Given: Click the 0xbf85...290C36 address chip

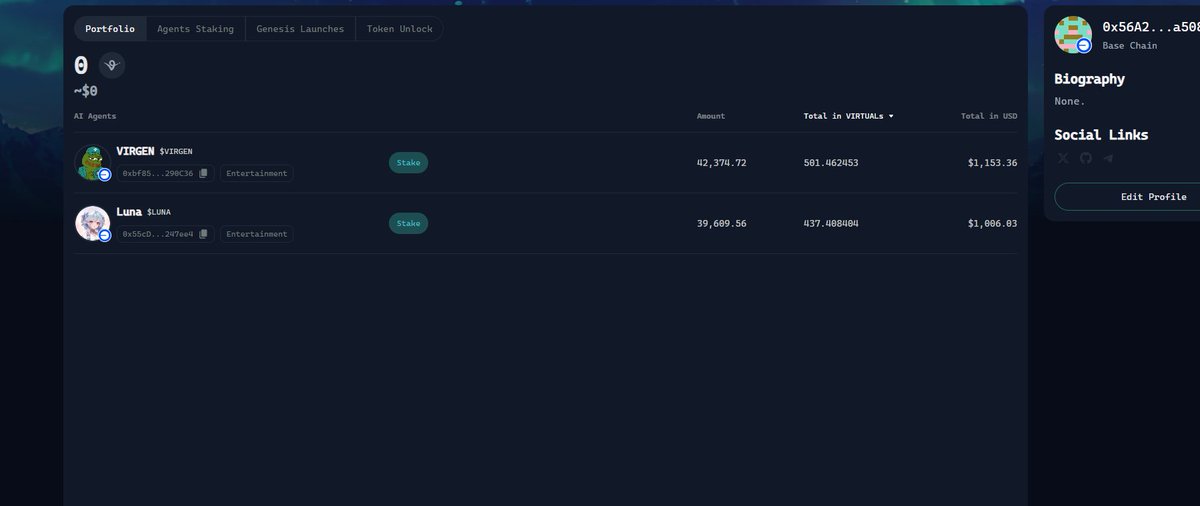Looking at the screenshot, I should pos(165,174).
